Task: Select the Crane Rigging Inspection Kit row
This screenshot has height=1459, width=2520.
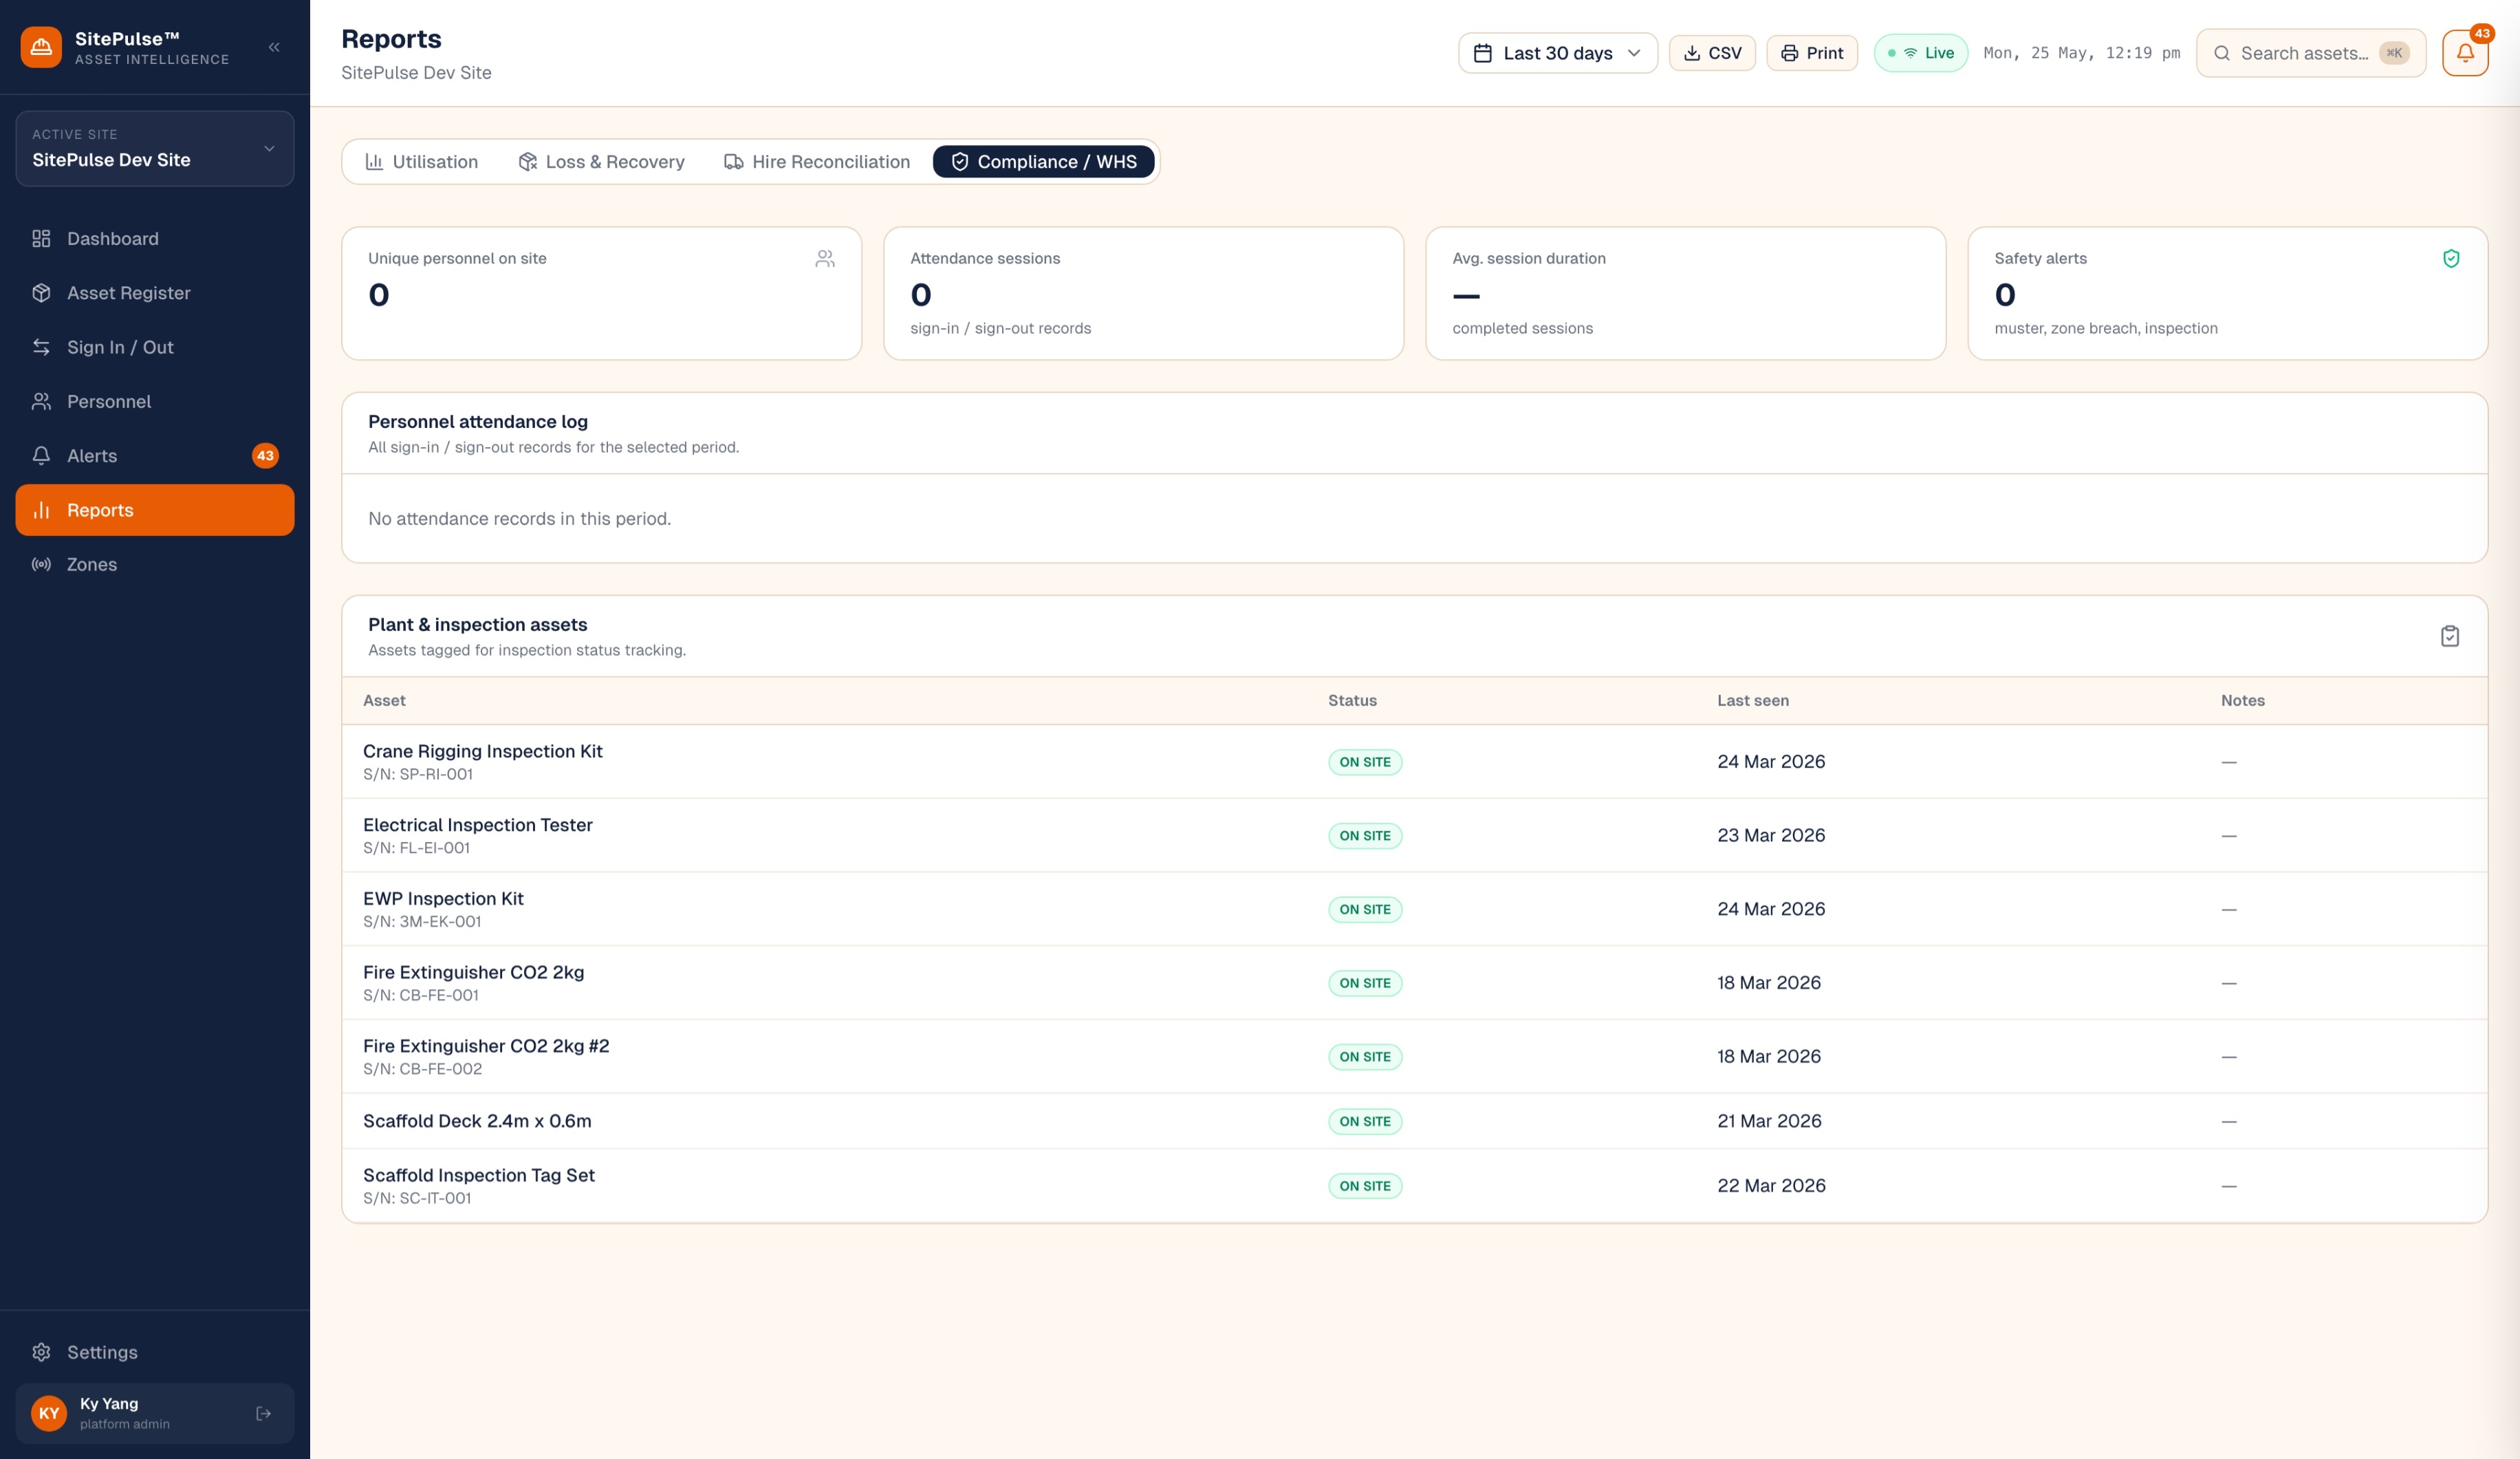Action: point(1414,762)
